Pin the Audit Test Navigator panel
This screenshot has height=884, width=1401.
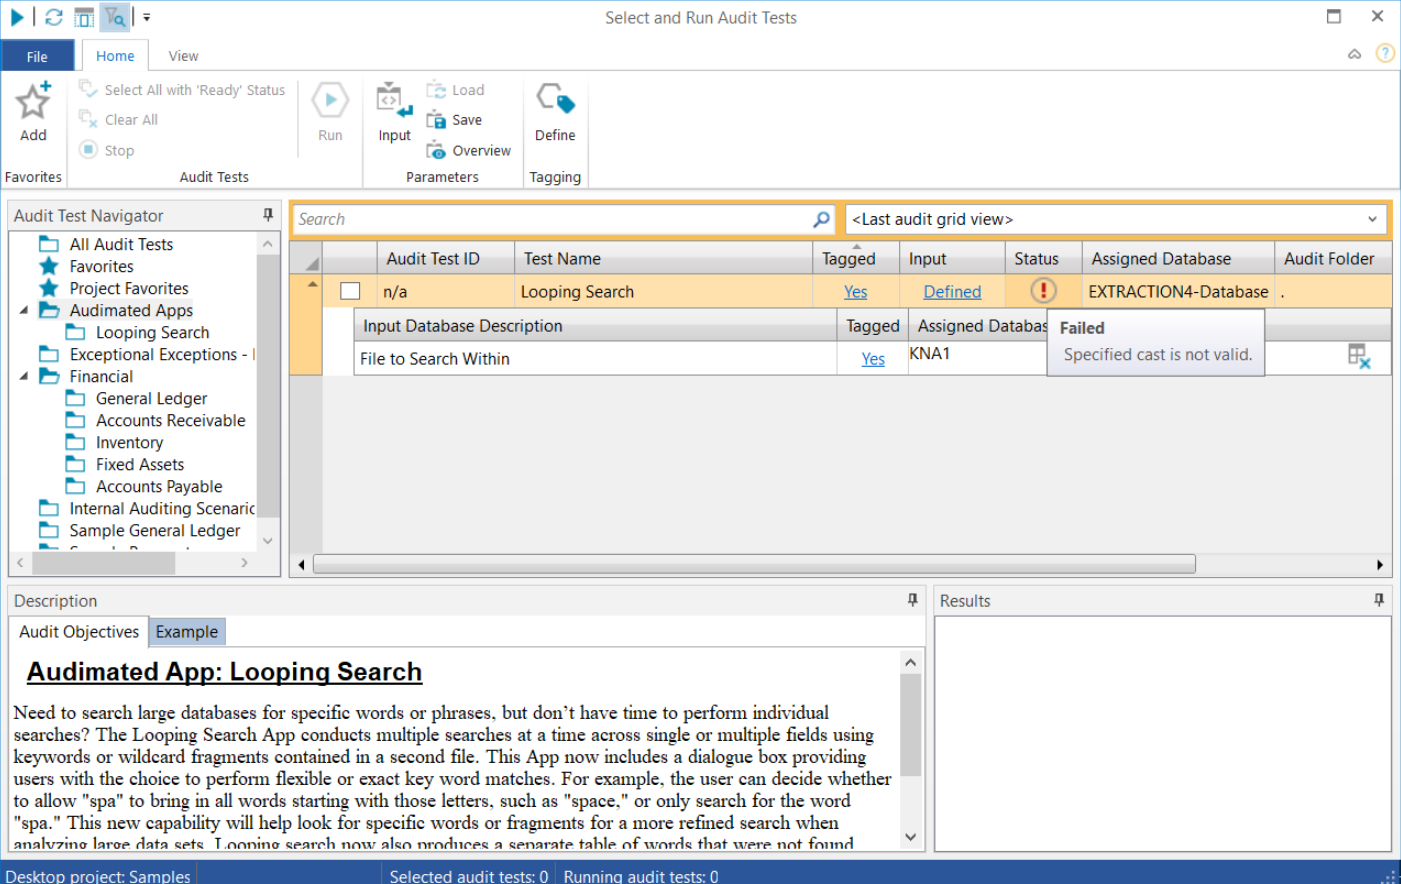point(268,215)
